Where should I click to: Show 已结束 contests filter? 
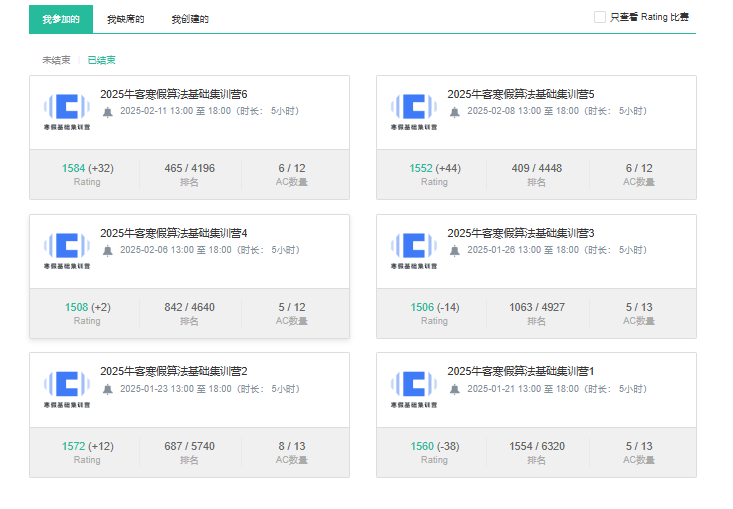pos(101,60)
